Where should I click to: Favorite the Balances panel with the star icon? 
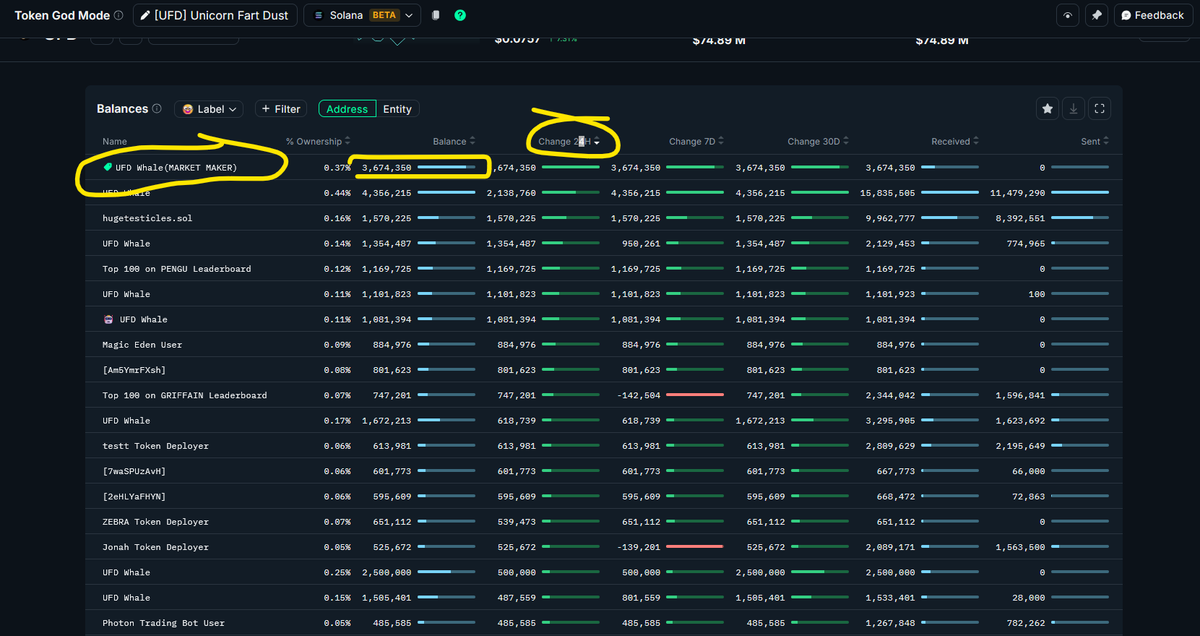click(1047, 109)
